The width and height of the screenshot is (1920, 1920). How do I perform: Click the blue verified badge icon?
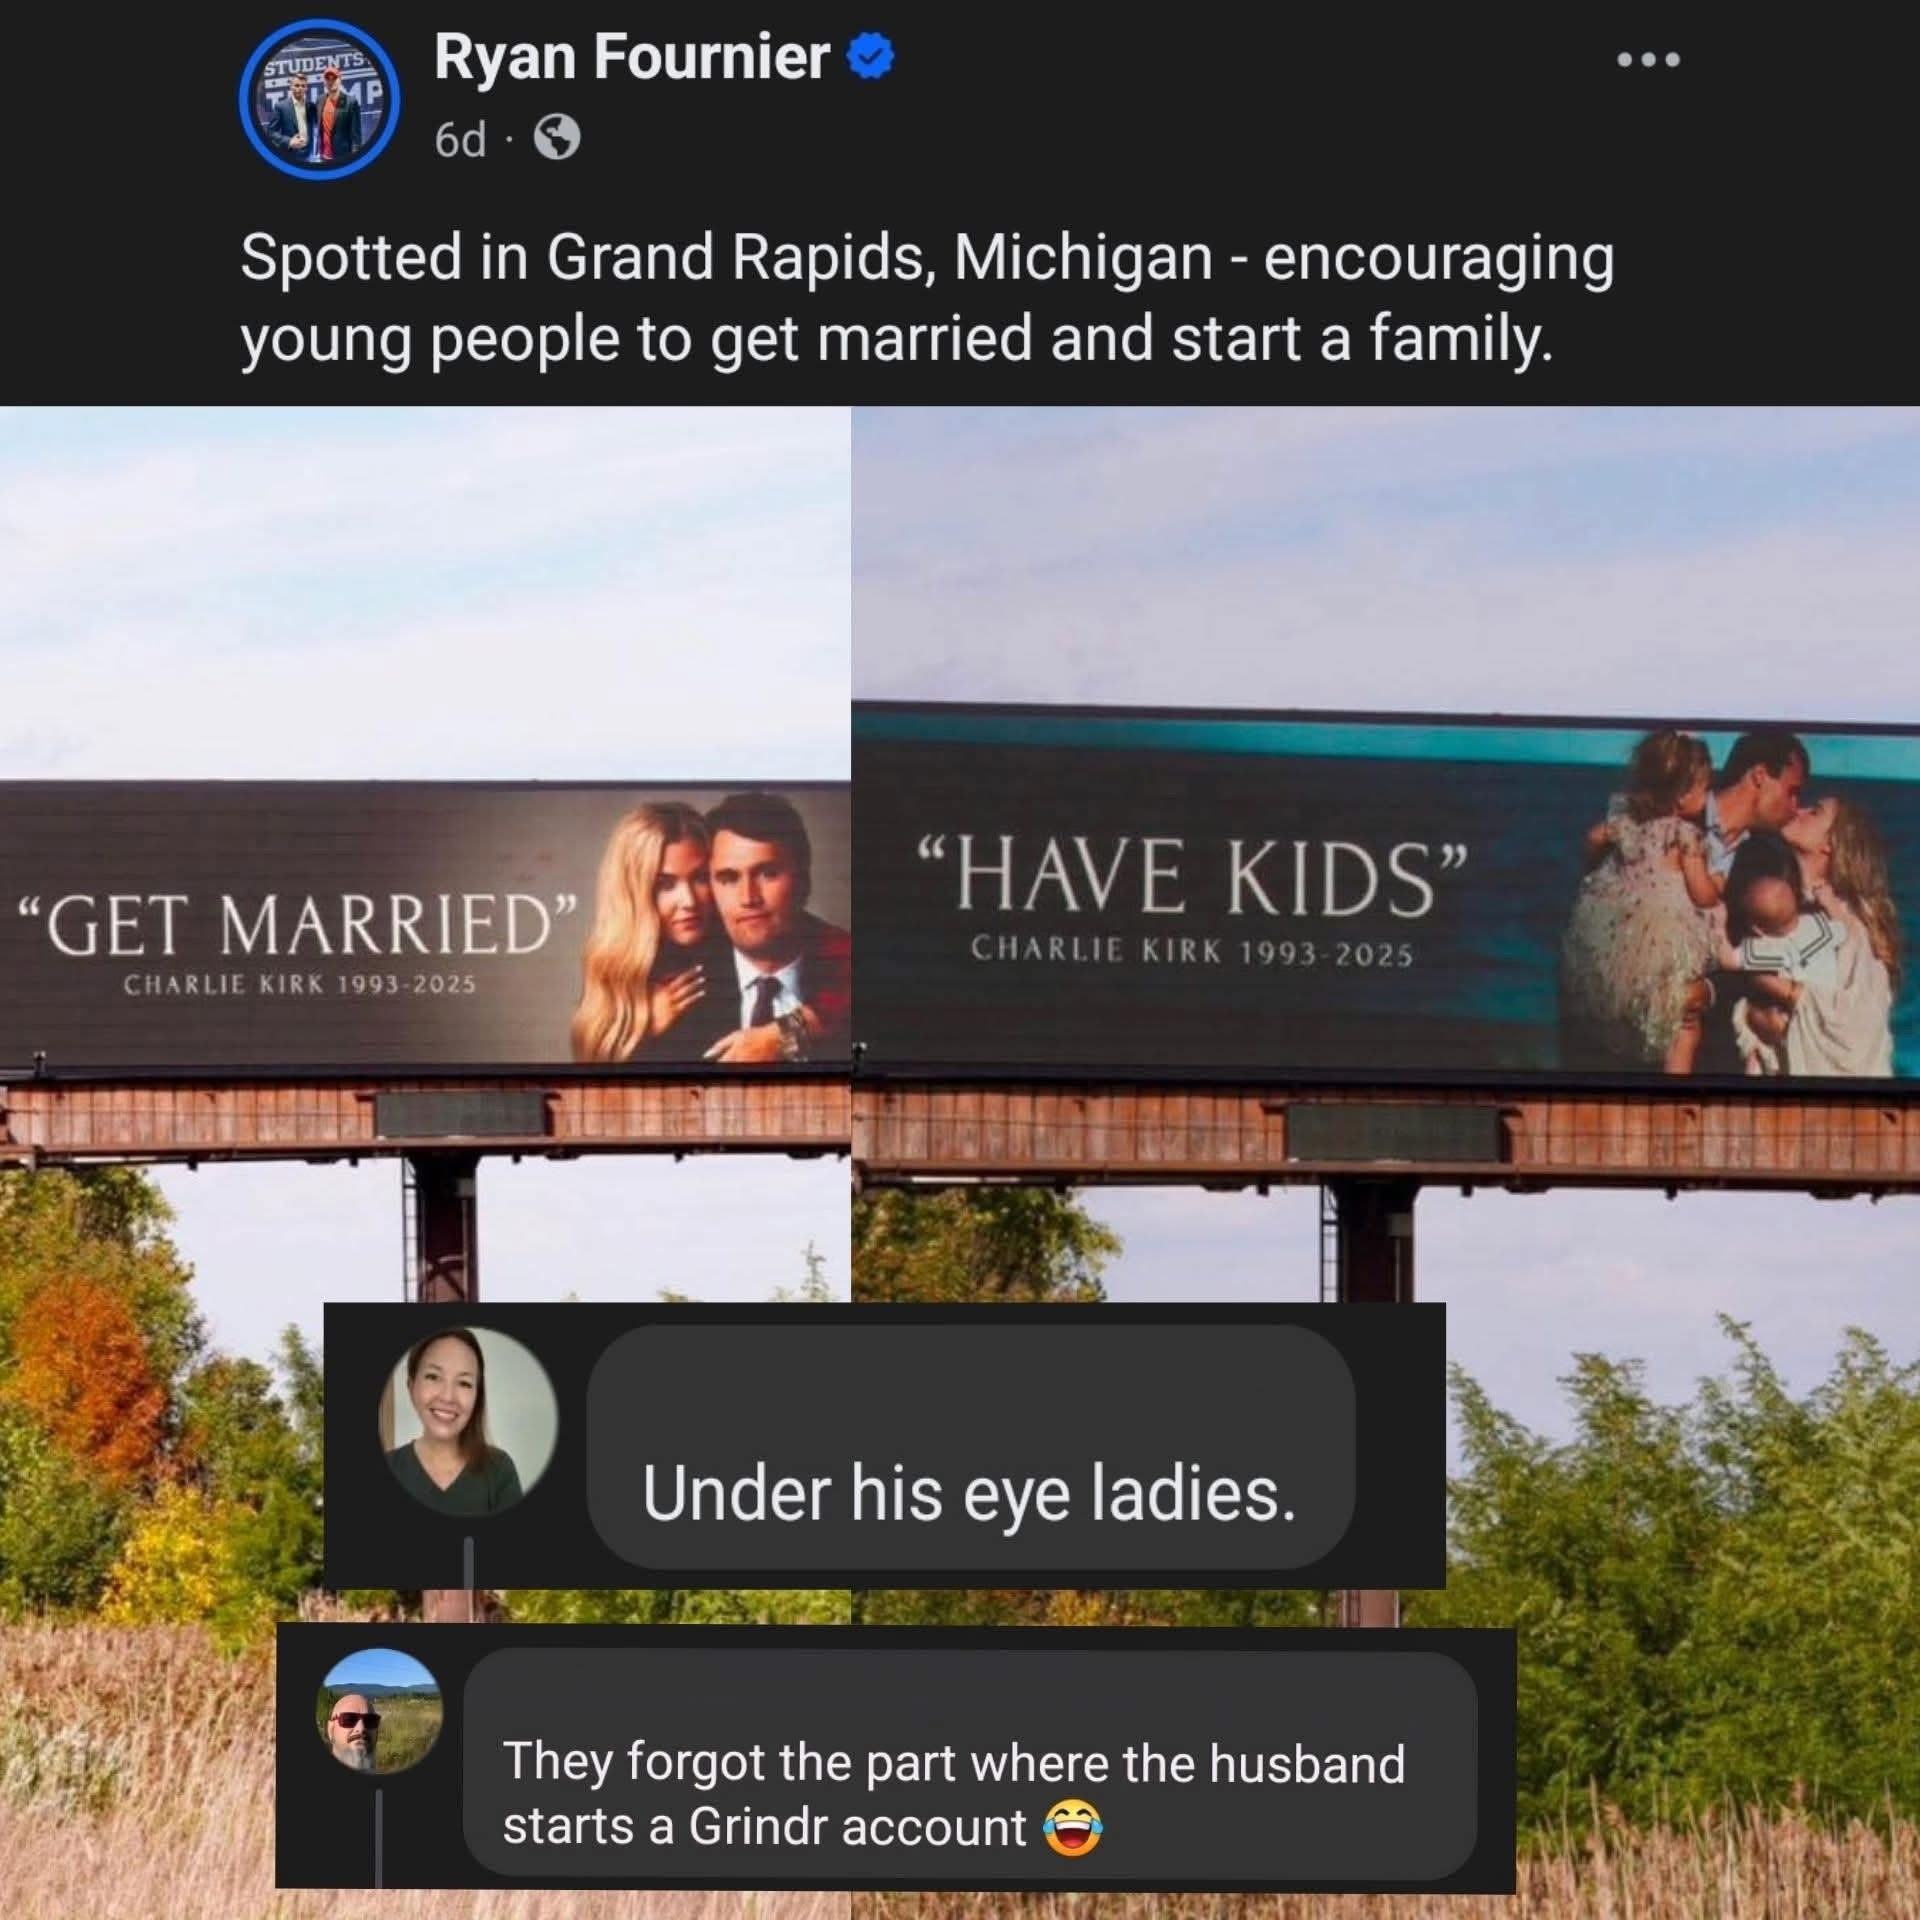click(871, 58)
